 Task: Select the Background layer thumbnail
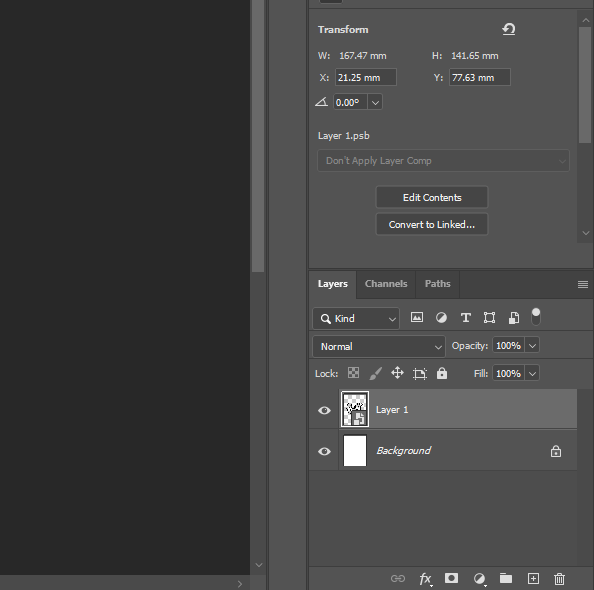click(x=355, y=451)
